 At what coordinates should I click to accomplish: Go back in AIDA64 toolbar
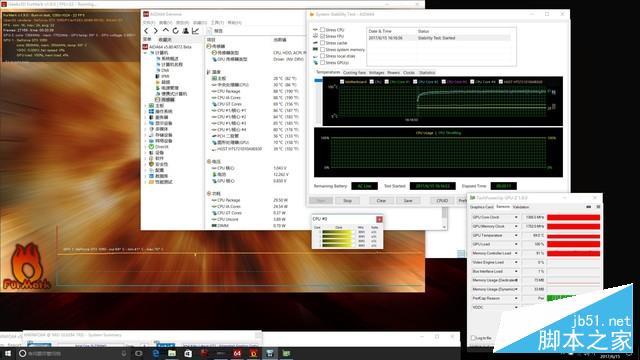146,31
